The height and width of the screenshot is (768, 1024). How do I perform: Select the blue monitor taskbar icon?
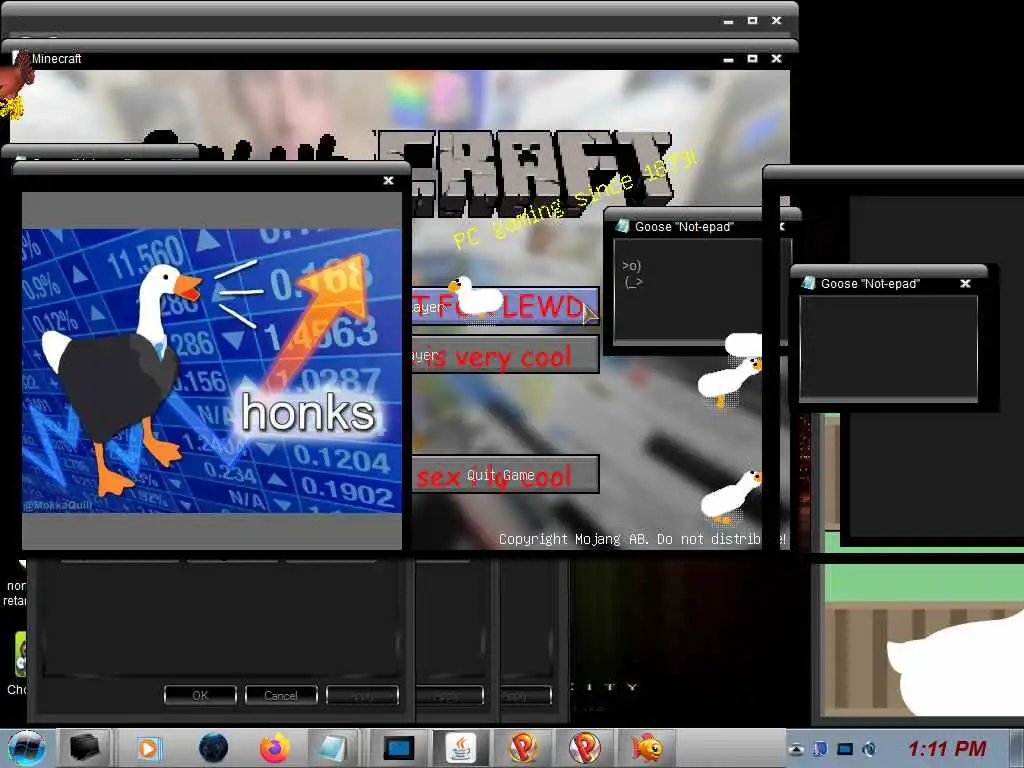pos(398,748)
